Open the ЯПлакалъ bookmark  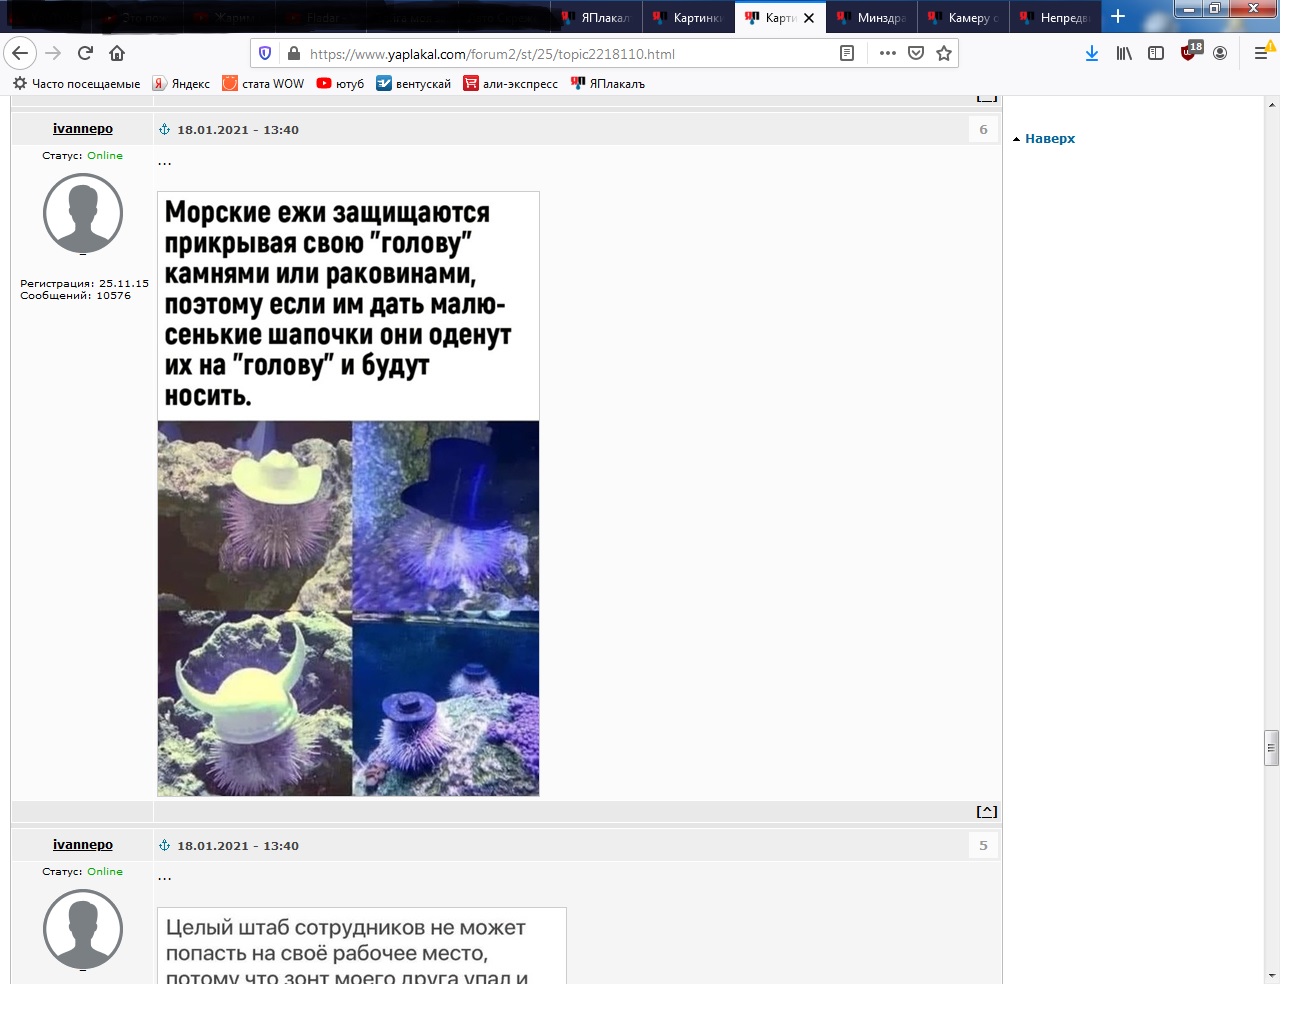(x=608, y=83)
